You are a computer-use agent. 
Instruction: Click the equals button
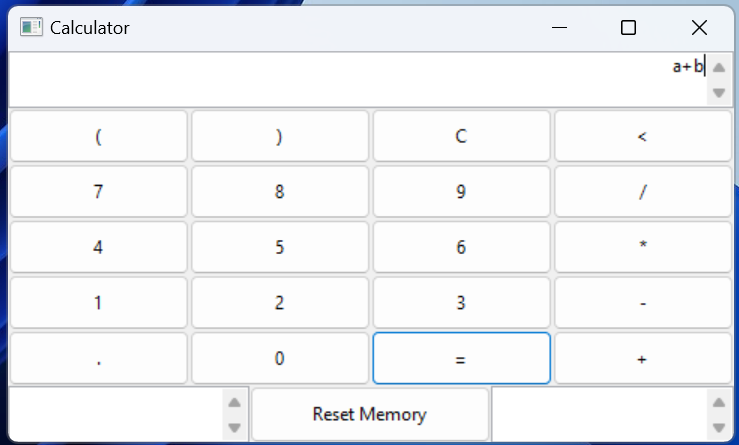pos(461,359)
